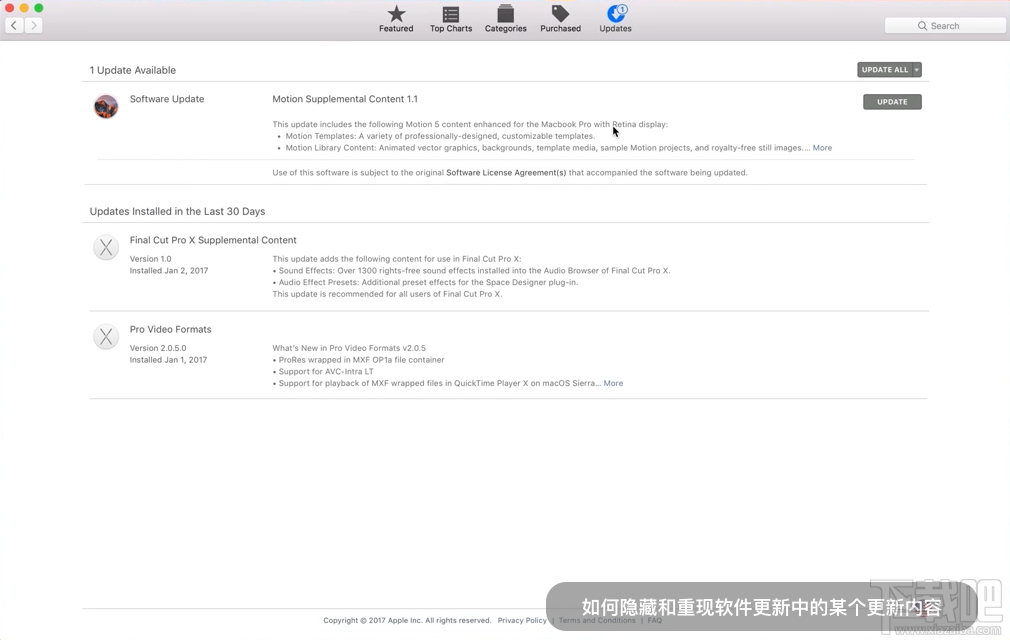Click the Software Update label
The height and width of the screenshot is (640, 1010).
[167, 99]
